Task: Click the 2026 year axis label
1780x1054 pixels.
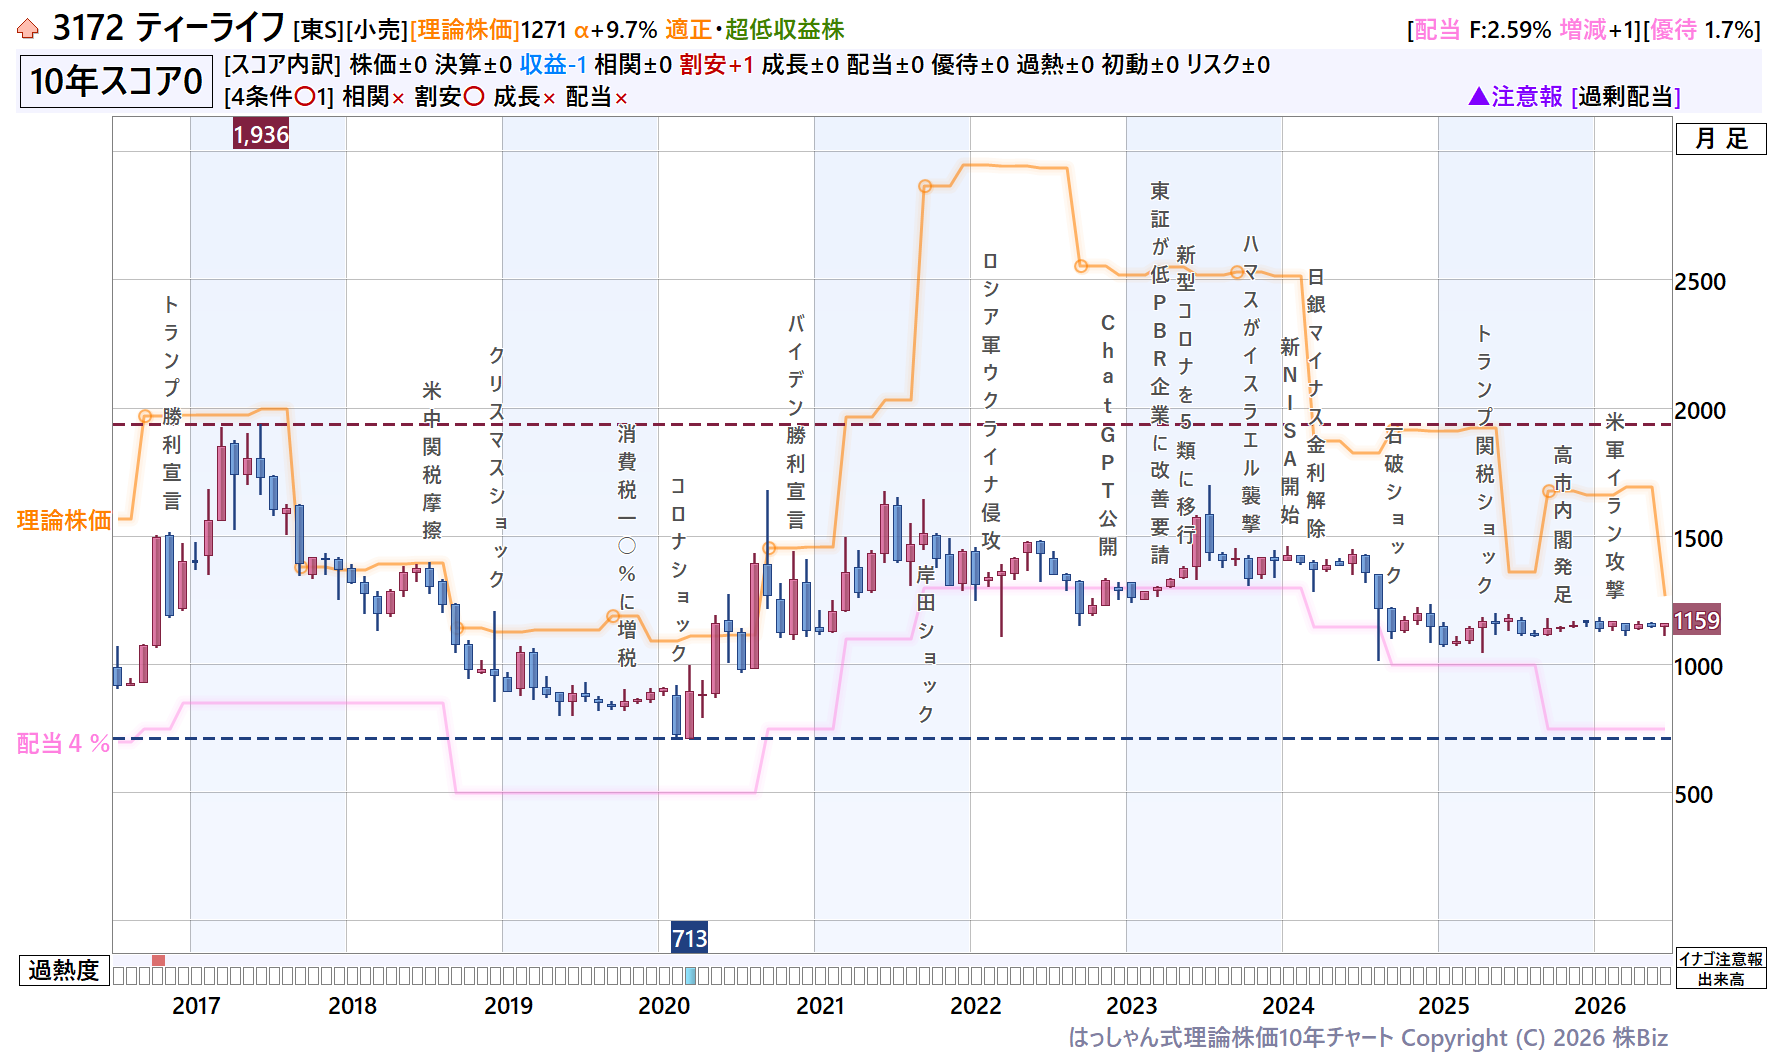Action: (1600, 1006)
